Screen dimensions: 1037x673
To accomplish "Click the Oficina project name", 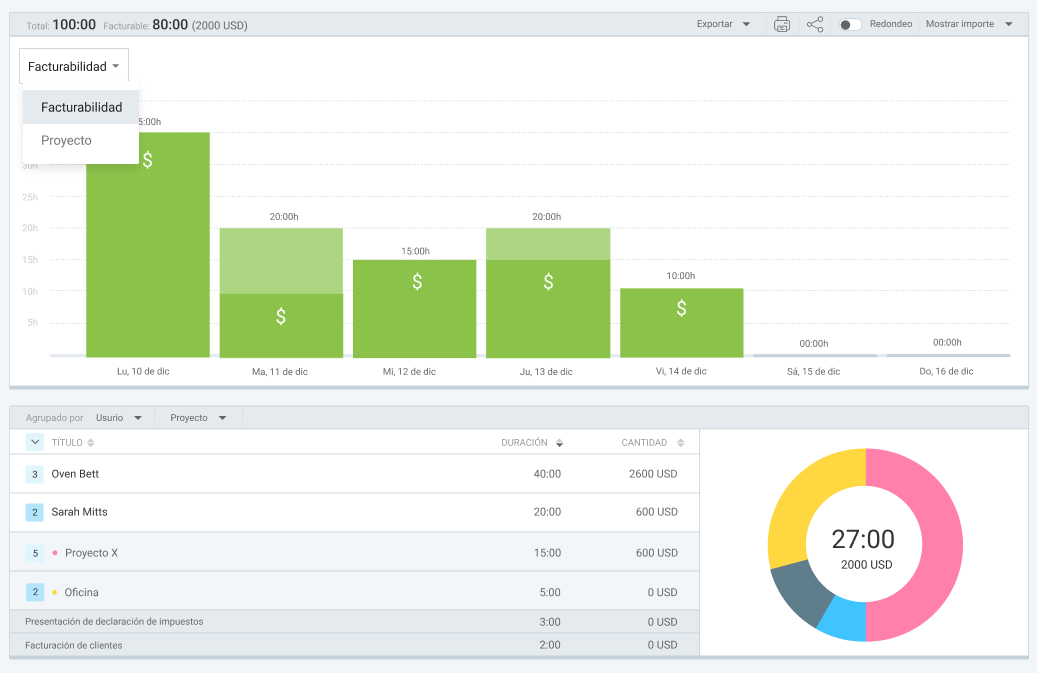I will (81, 592).
